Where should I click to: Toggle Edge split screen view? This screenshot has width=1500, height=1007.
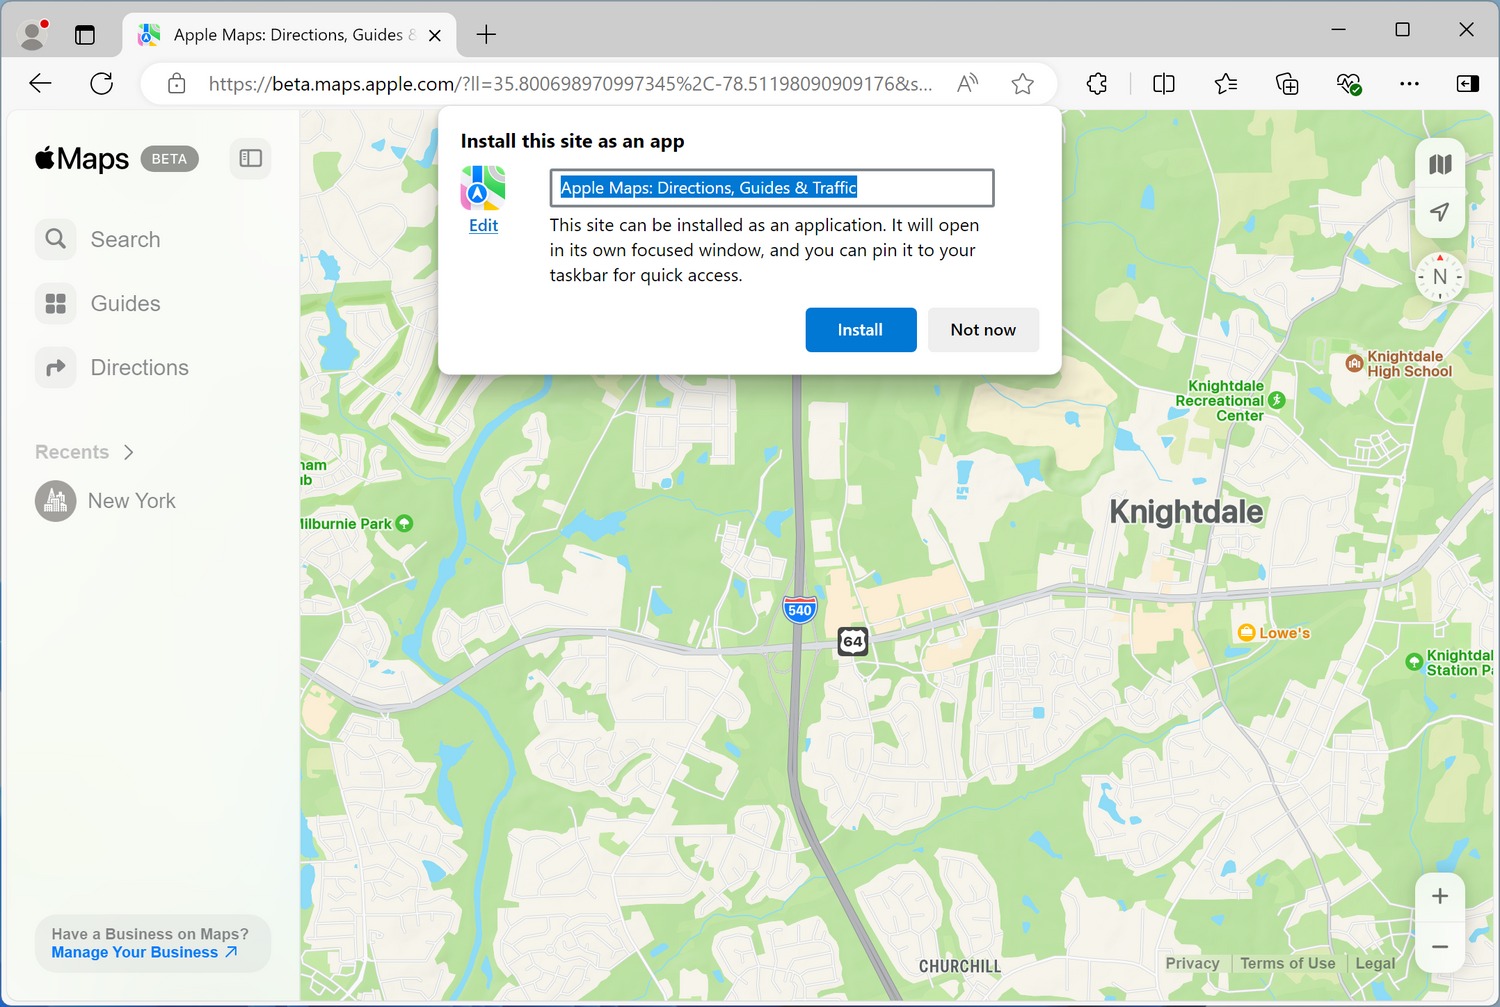1164,84
